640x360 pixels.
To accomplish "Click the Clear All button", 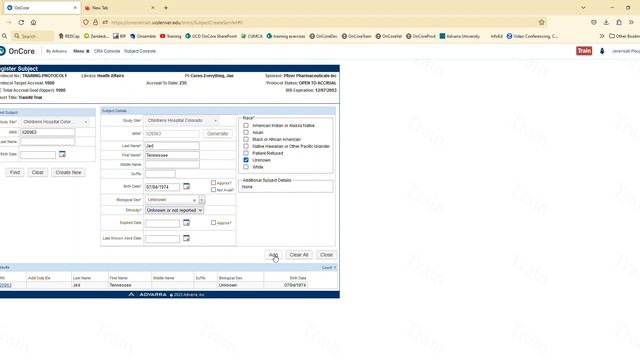I will coord(299,255).
